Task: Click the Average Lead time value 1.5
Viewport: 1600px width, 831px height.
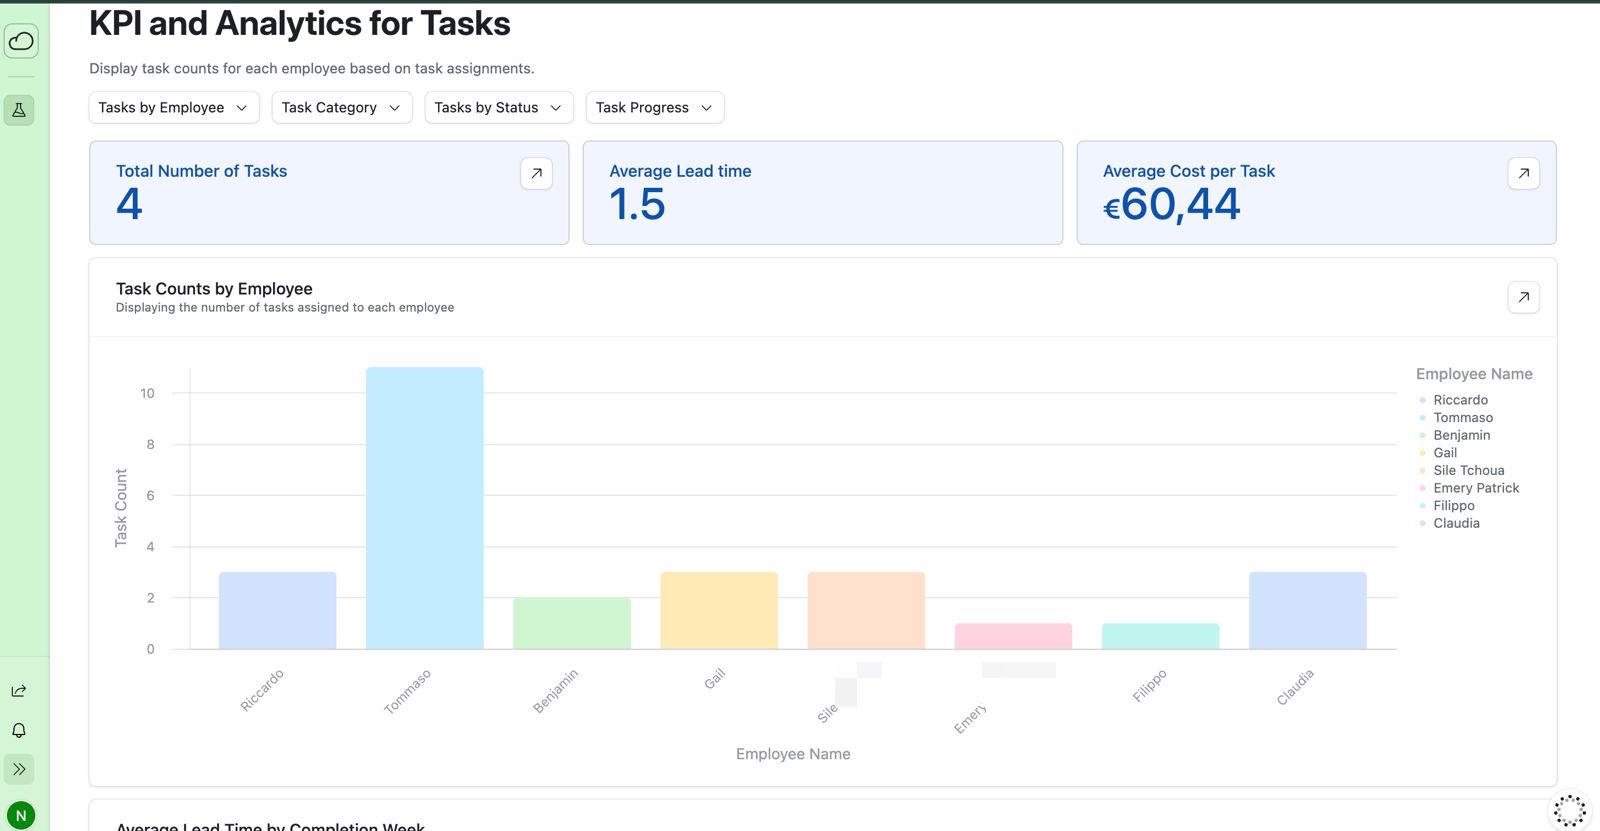Action: pyautogui.click(x=637, y=205)
